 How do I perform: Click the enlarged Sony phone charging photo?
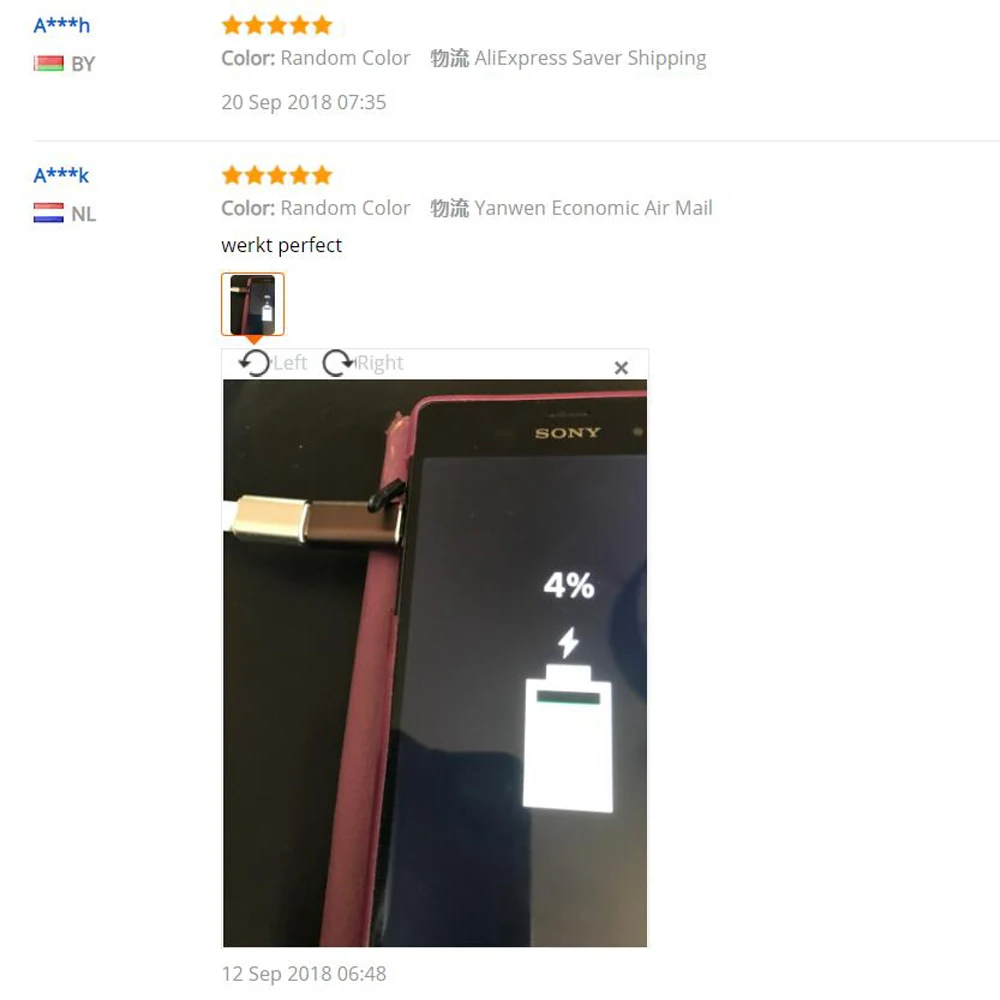pos(435,663)
